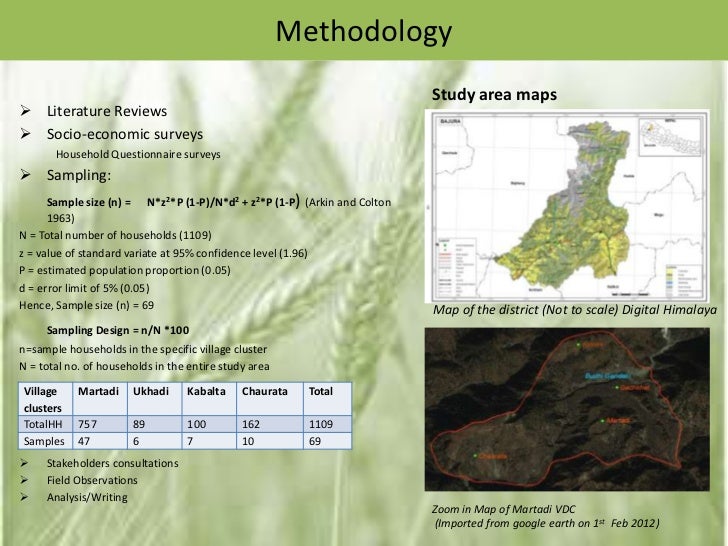Click the 'Samples' row label

[45, 441]
